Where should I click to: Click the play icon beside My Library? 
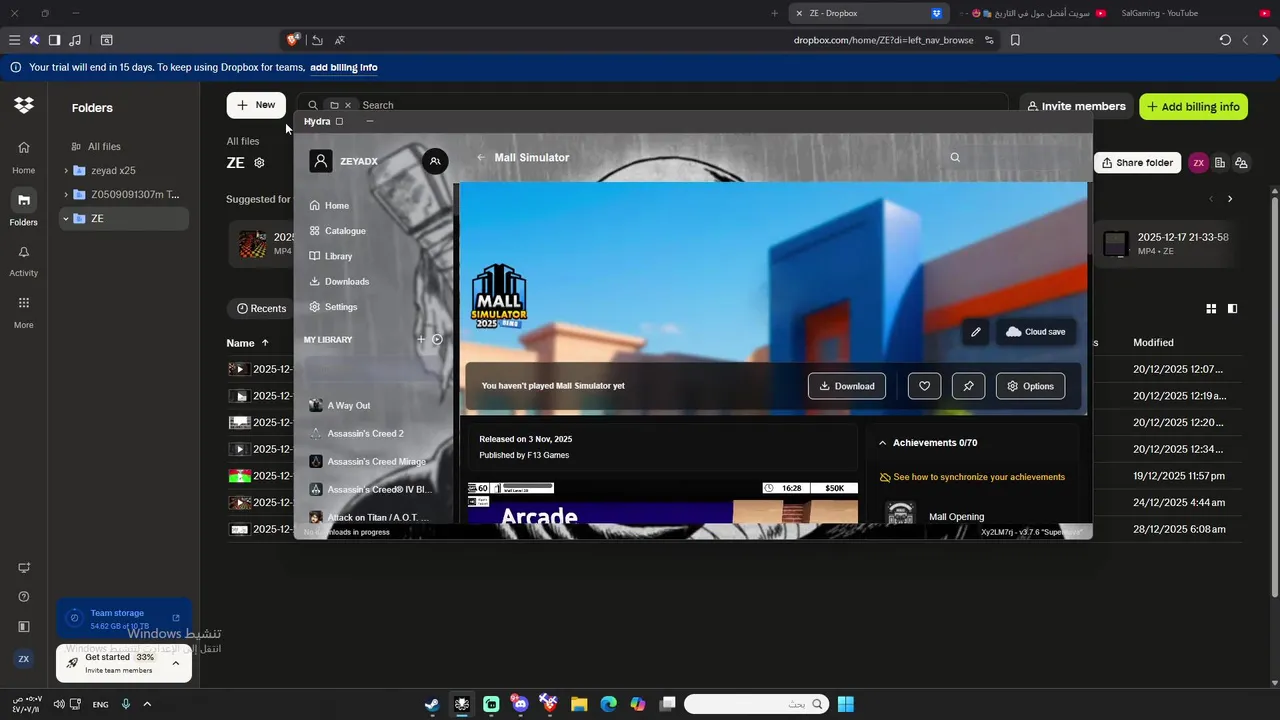pyautogui.click(x=437, y=340)
